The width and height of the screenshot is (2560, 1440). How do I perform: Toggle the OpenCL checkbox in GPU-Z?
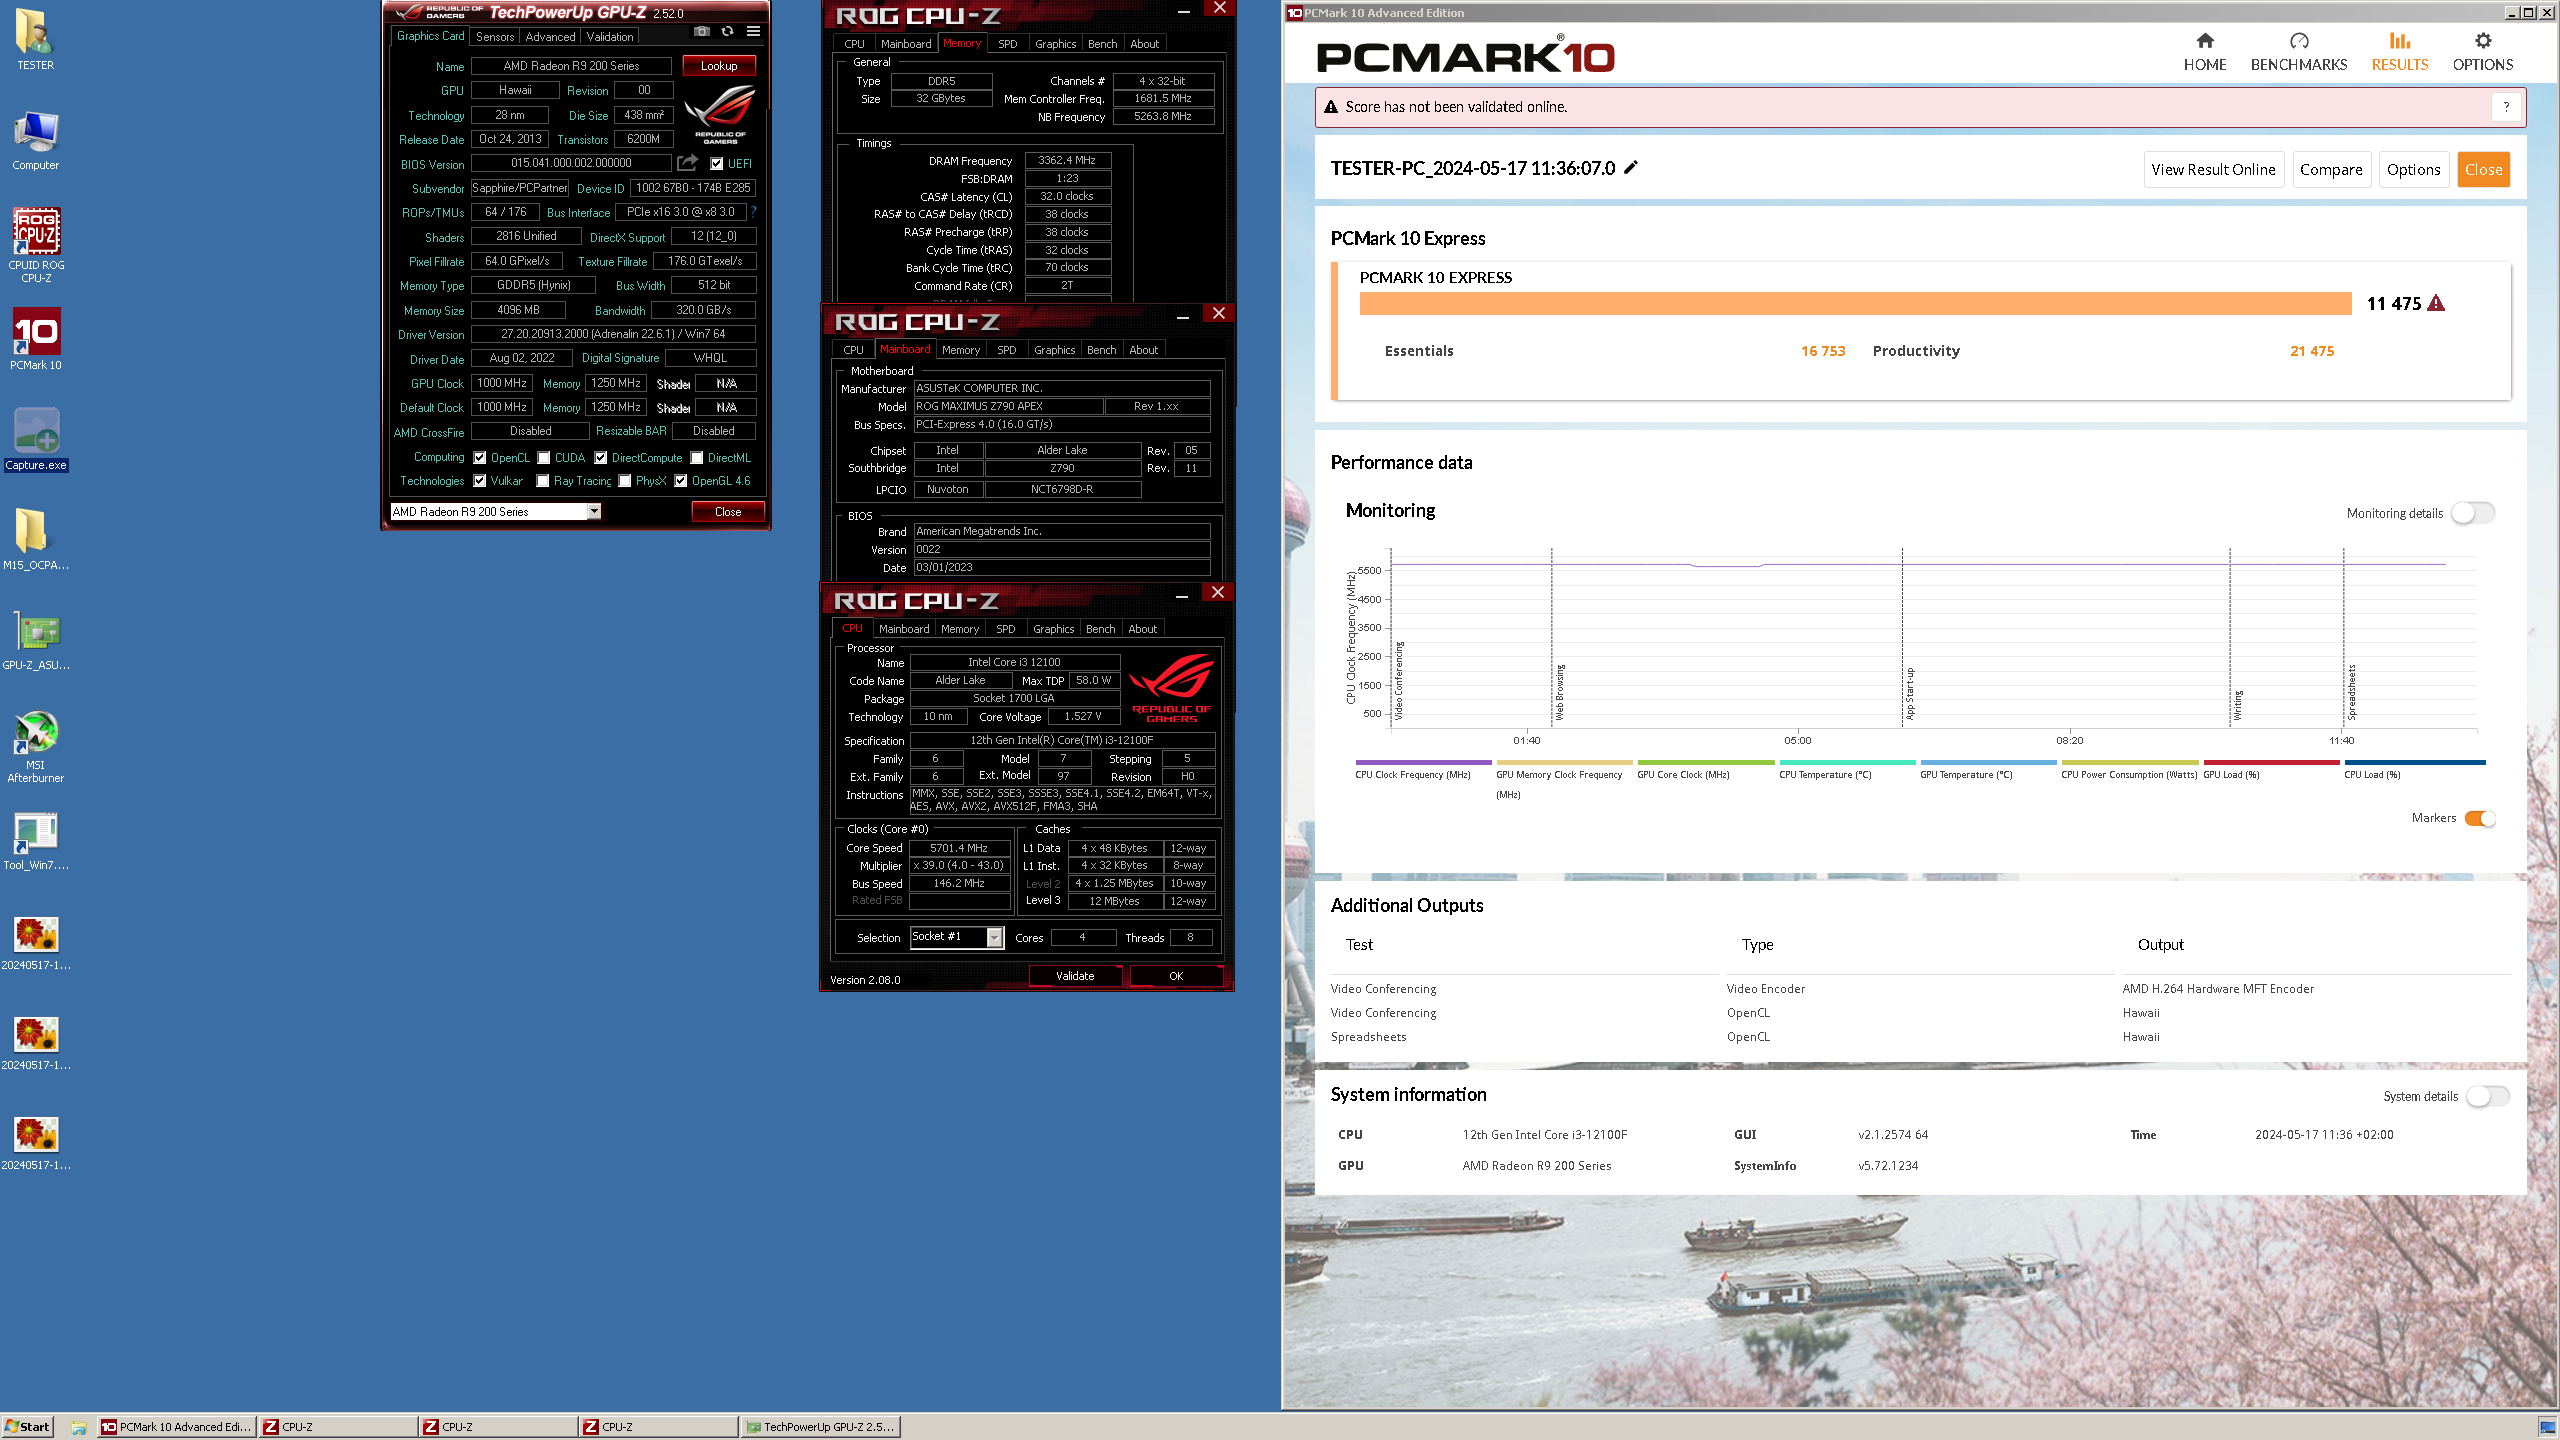[x=480, y=458]
